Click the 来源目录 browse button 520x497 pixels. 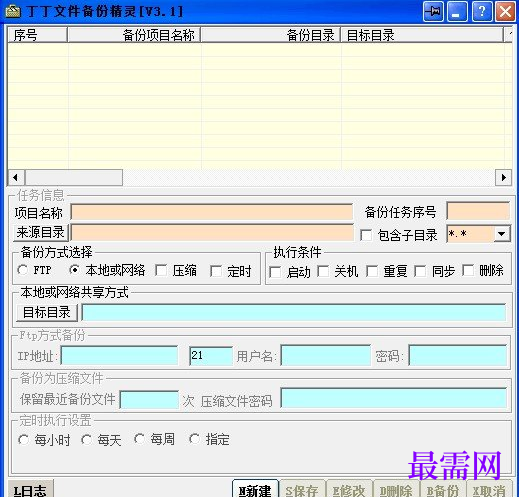pyautogui.click(x=41, y=232)
